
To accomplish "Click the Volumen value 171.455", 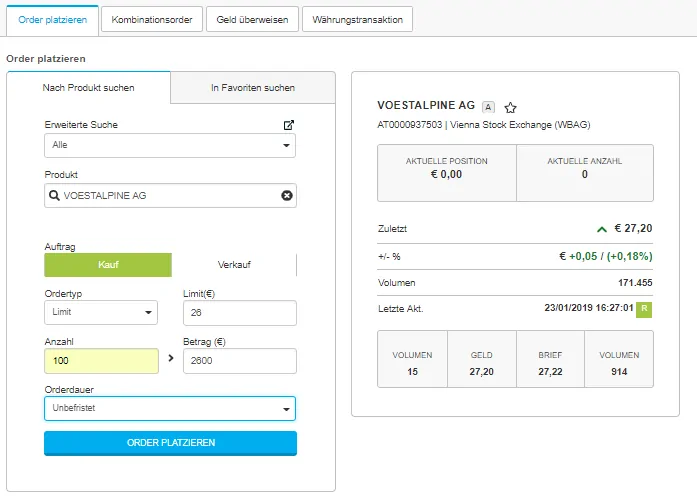I will click(x=635, y=283).
